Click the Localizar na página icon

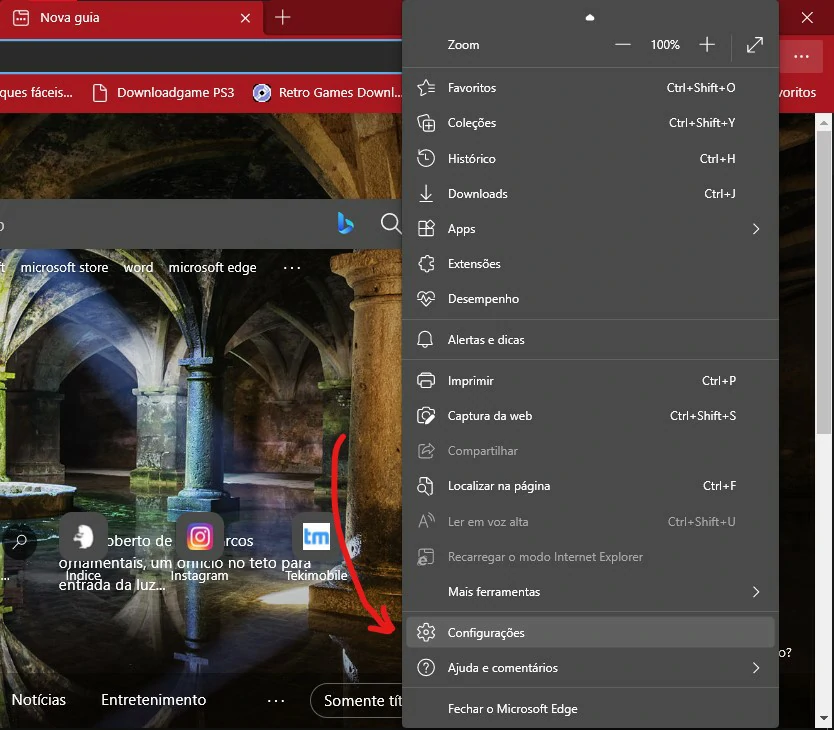point(426,486)
